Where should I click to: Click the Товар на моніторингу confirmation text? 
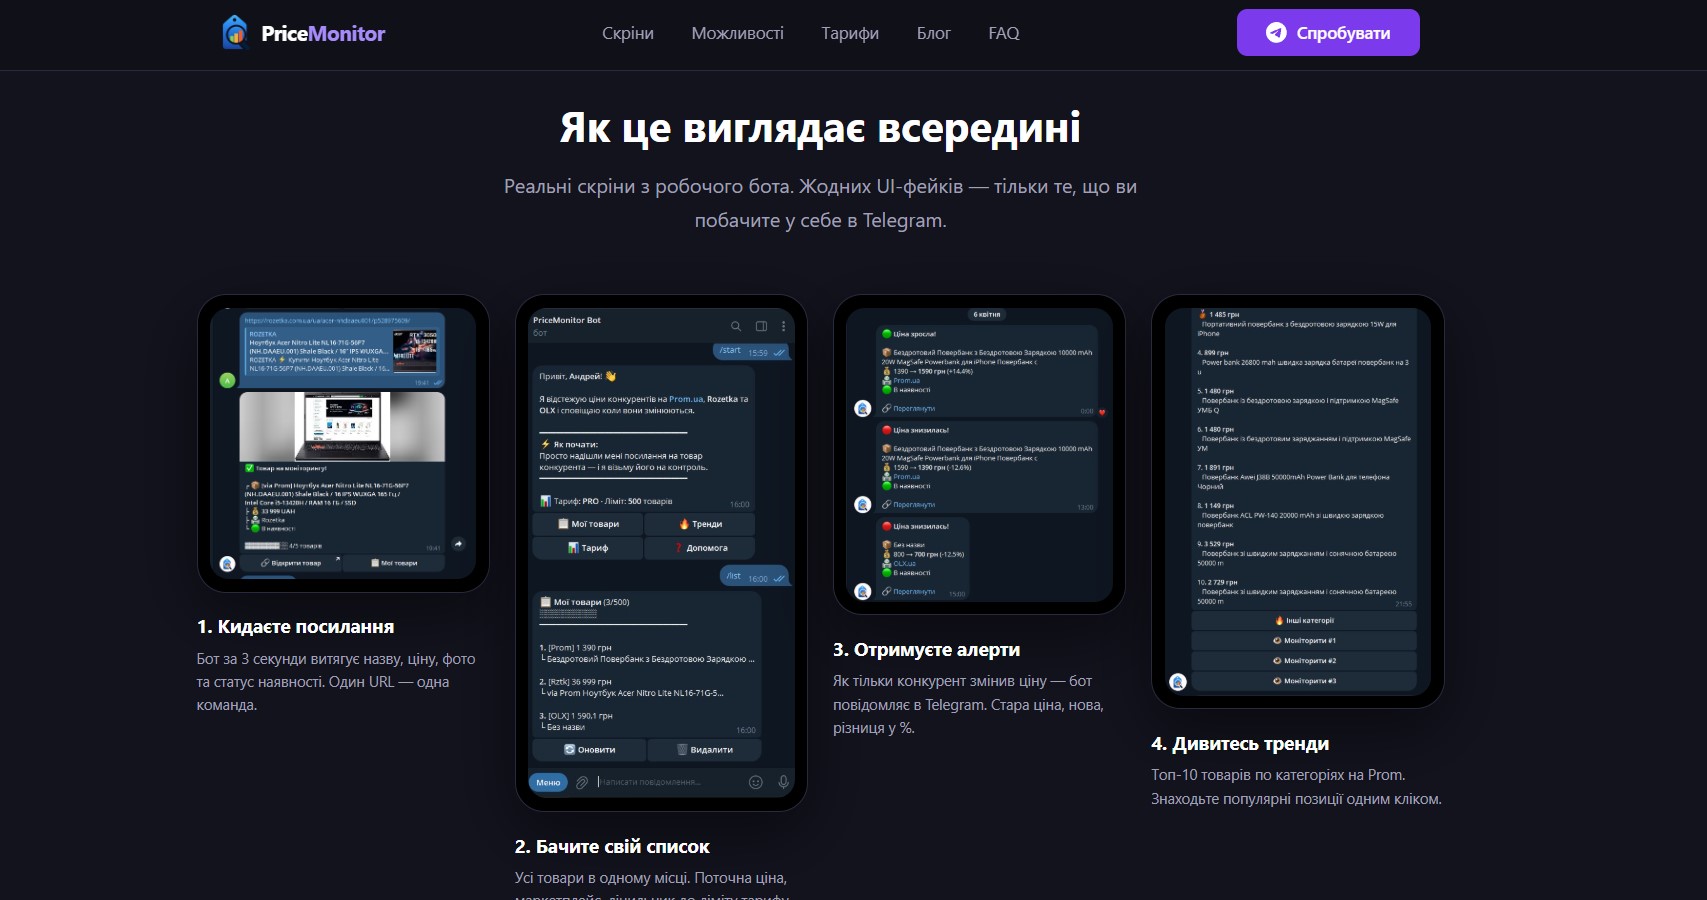286,468
